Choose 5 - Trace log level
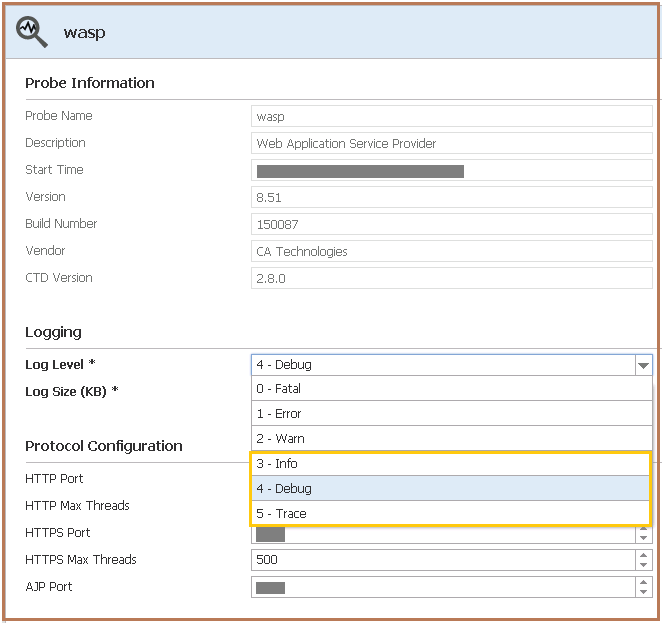662x623 pixels. pos(450,514)
